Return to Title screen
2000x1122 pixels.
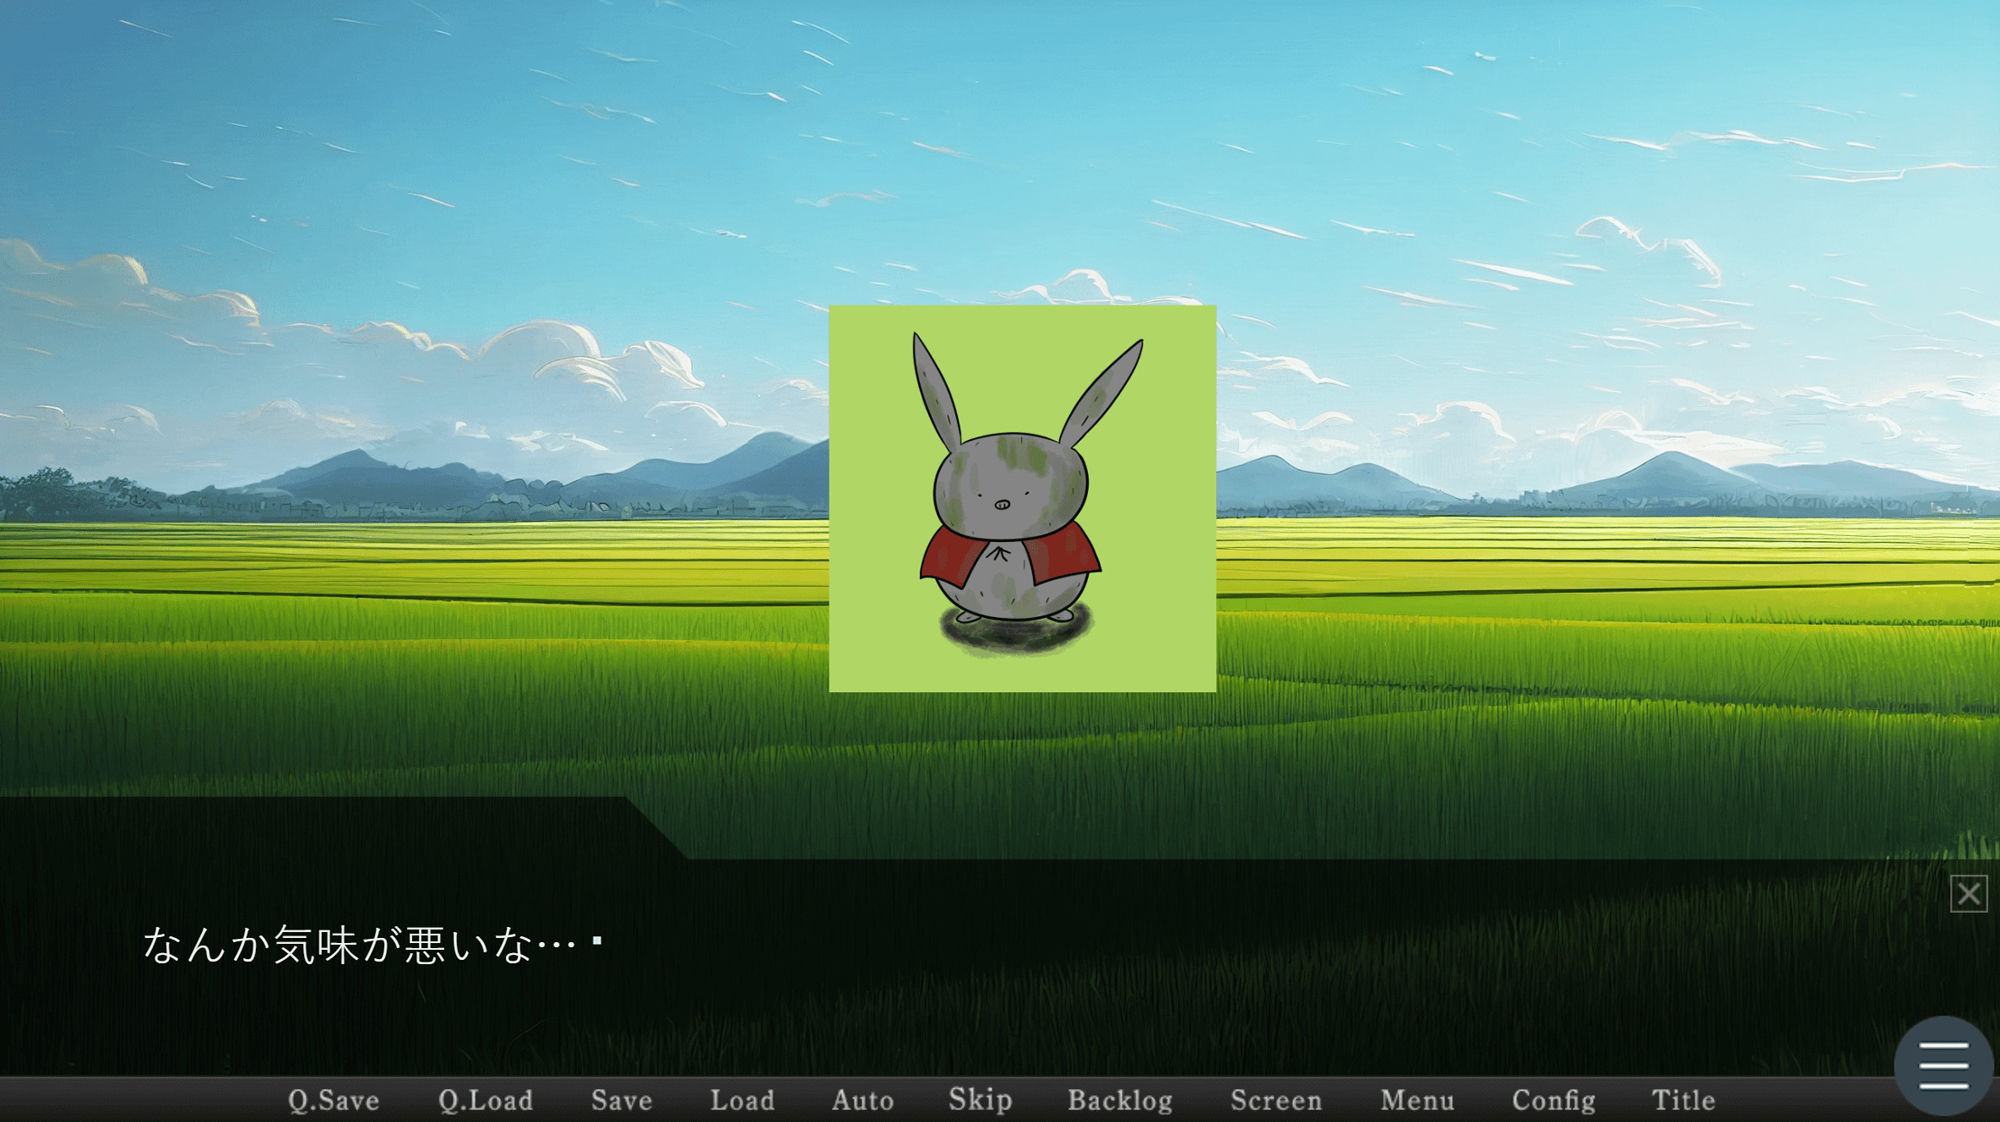(1683, 1100)
